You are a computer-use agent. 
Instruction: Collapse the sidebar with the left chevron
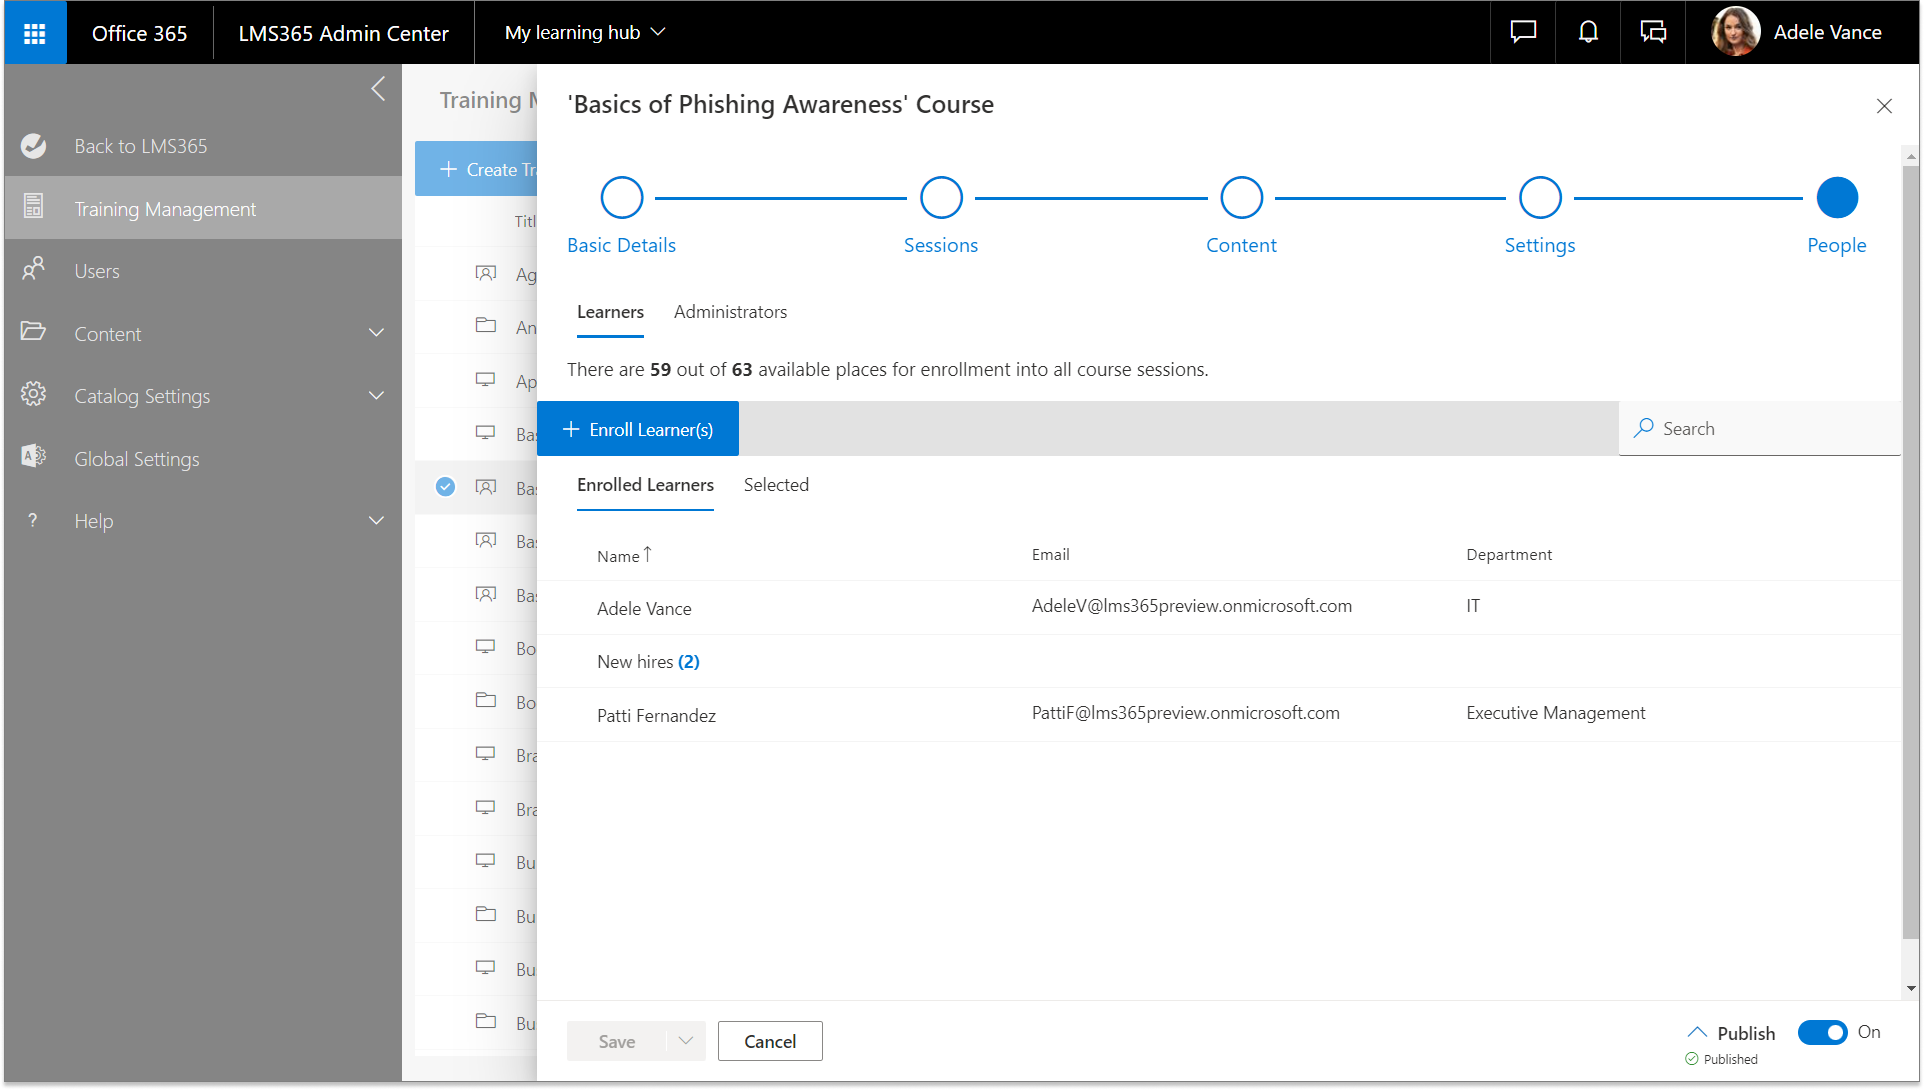pyautogui.click(x=378, y=88)
